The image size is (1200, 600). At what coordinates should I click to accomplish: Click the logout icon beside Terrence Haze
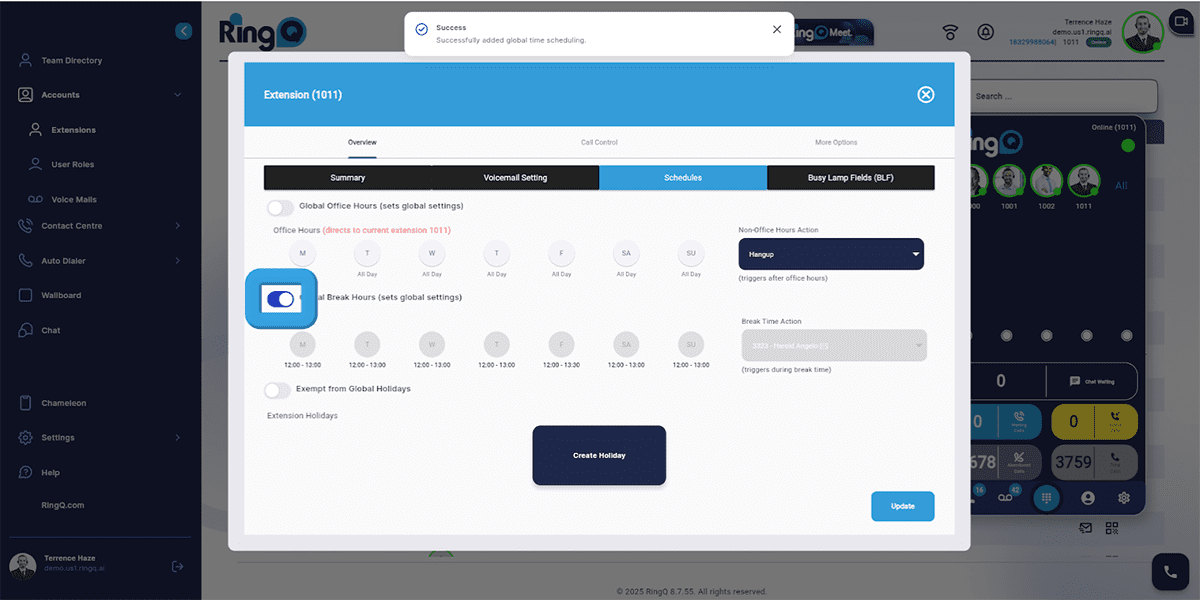(177, 566)
